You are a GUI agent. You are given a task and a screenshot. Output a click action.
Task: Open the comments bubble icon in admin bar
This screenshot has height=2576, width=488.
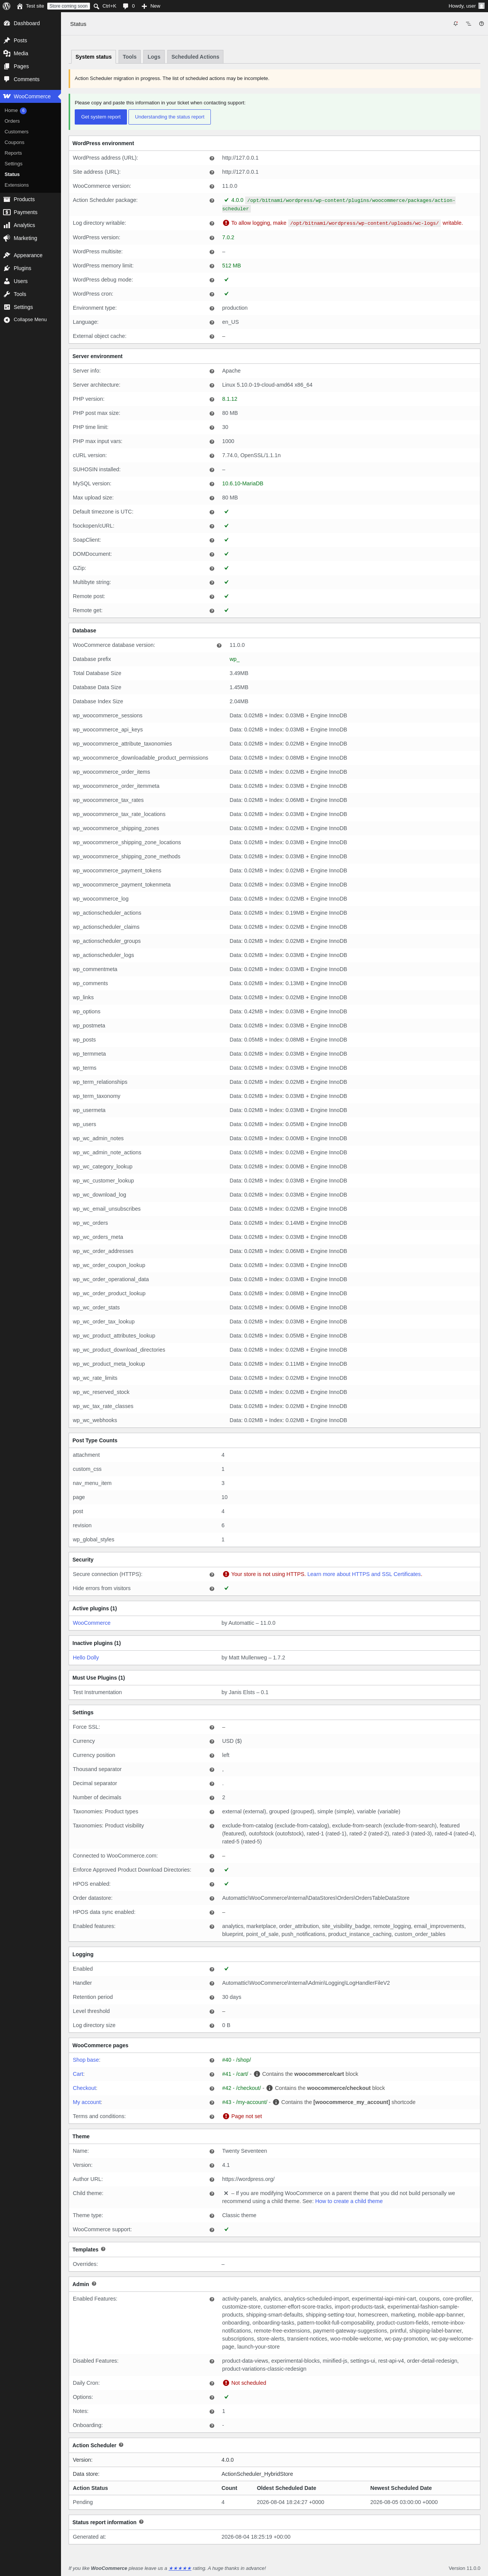(125, 6)
